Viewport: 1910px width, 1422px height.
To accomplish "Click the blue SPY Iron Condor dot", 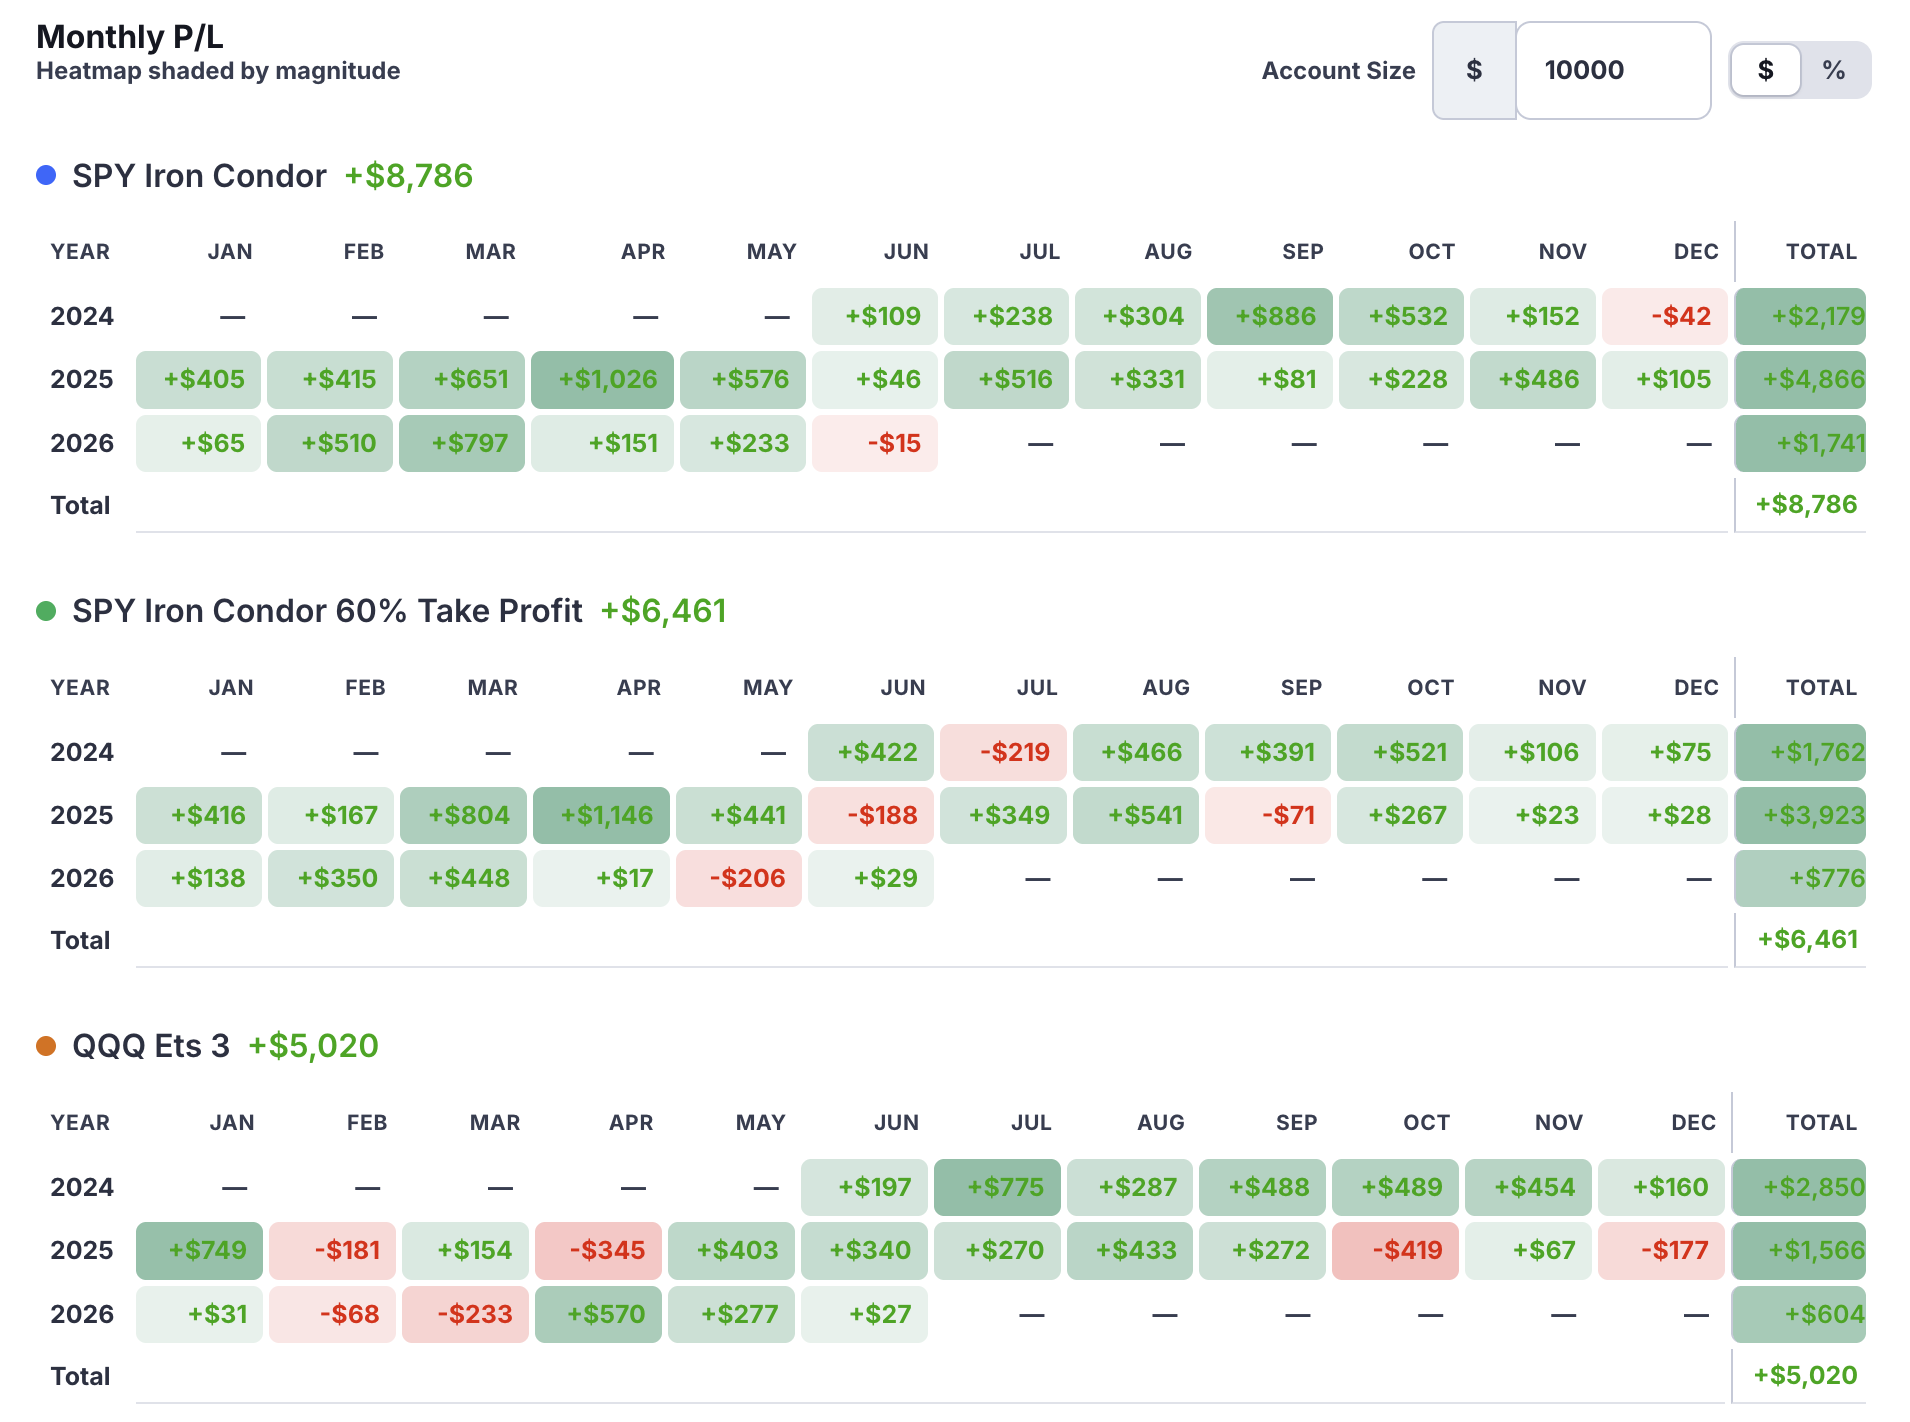I will click(46, 175).
